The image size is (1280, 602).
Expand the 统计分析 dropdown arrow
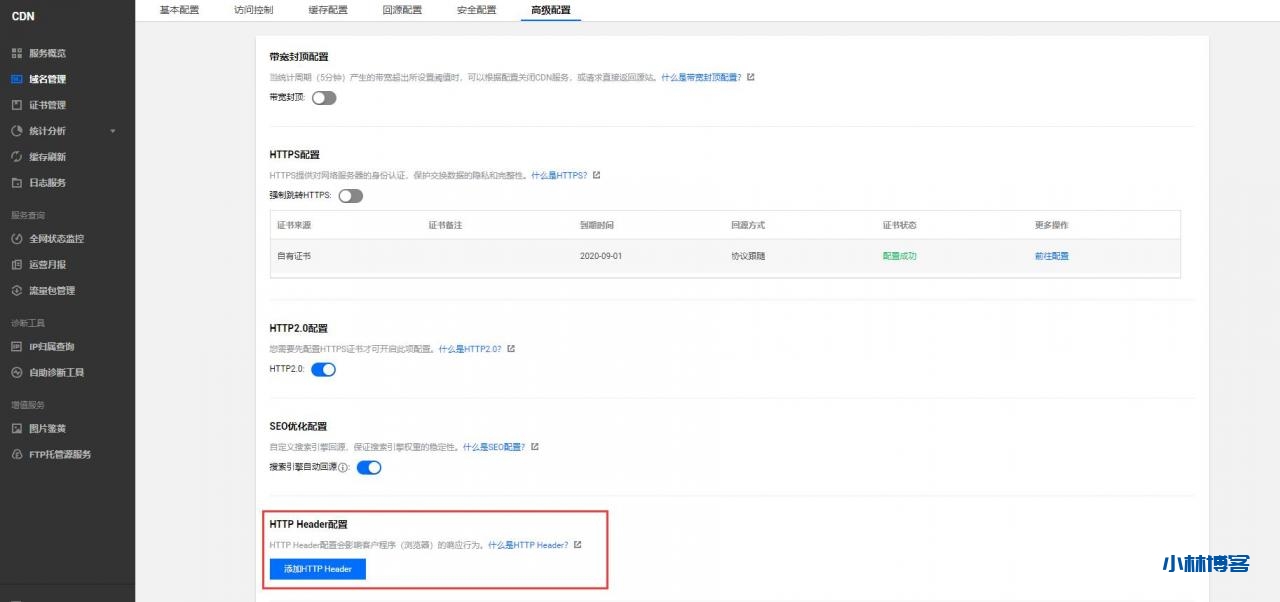point(113,131)
